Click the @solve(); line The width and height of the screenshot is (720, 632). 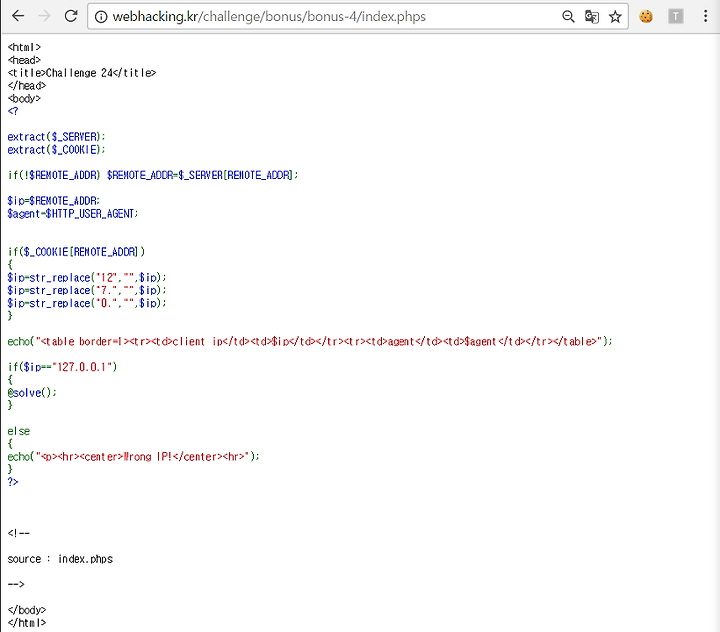tap(32, 393)
